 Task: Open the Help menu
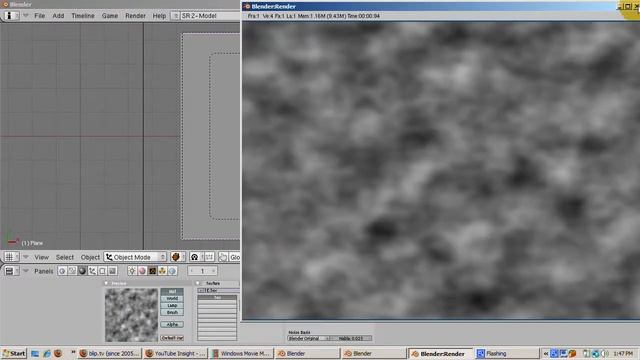[x=159, y=16]
